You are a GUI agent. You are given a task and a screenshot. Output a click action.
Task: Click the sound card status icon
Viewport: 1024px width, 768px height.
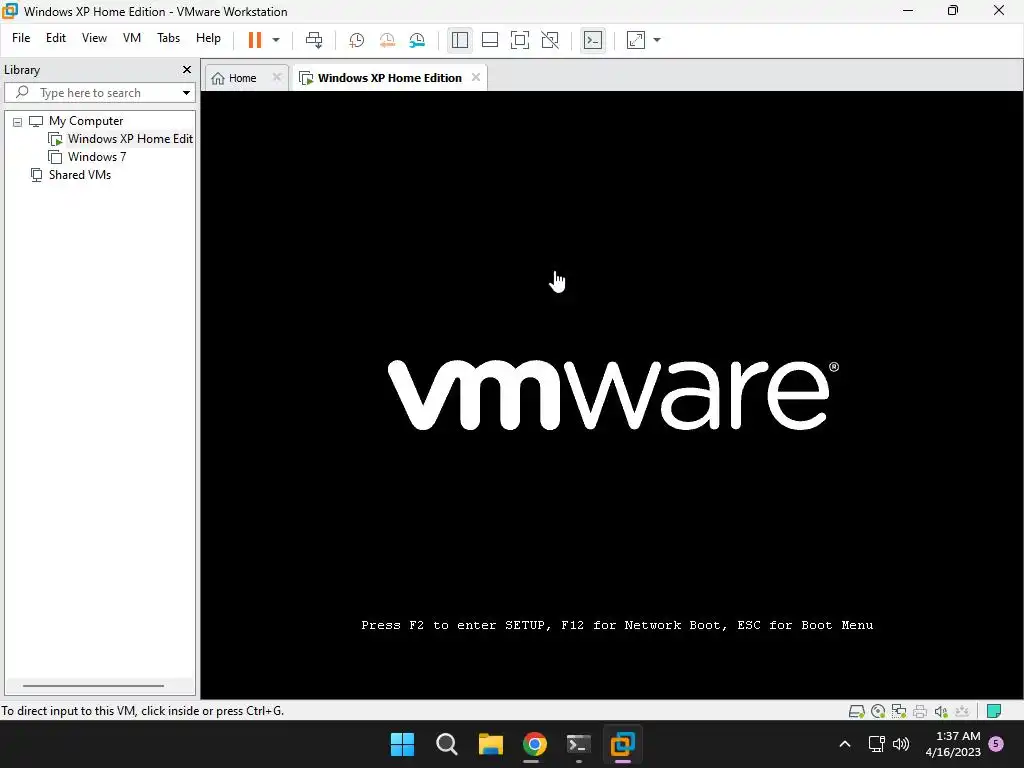pyautogui.click(x=941, y=711)
